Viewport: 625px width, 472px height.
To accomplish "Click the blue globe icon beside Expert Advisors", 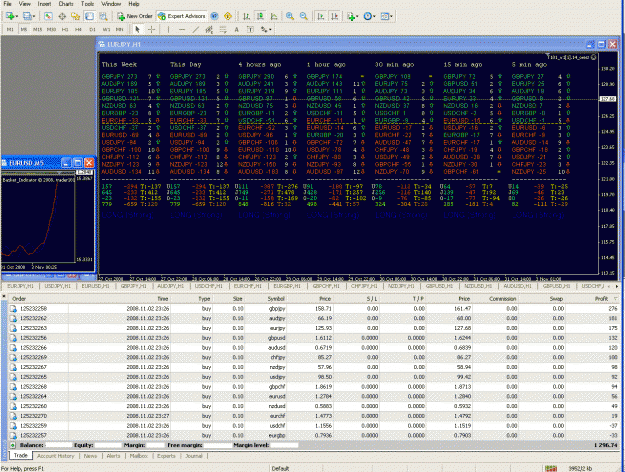I will [214, 16].
